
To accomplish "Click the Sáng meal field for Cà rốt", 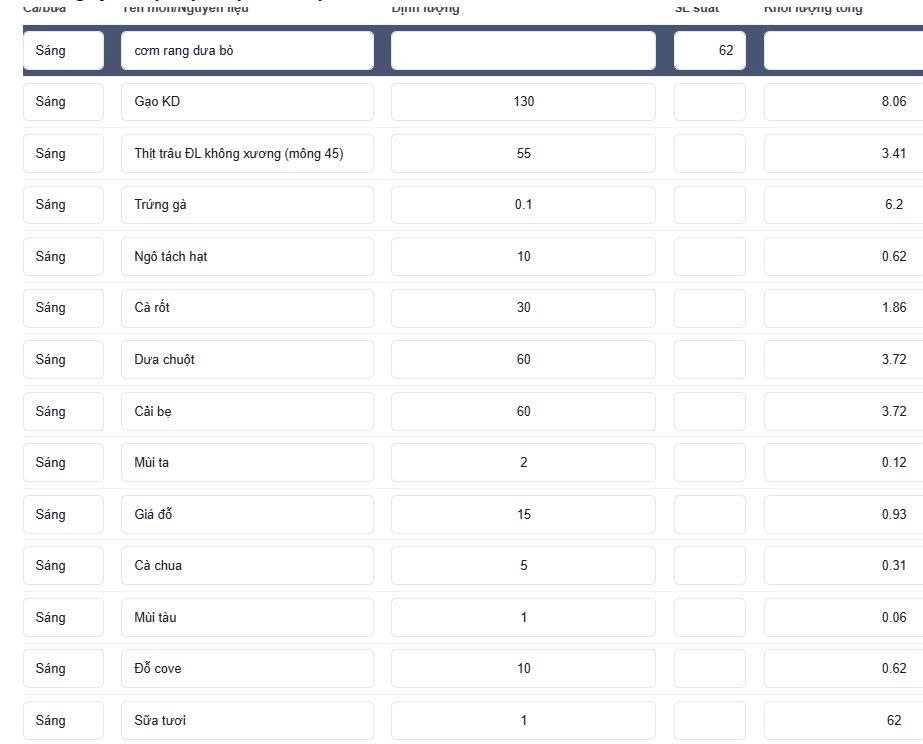I will 64,308.
